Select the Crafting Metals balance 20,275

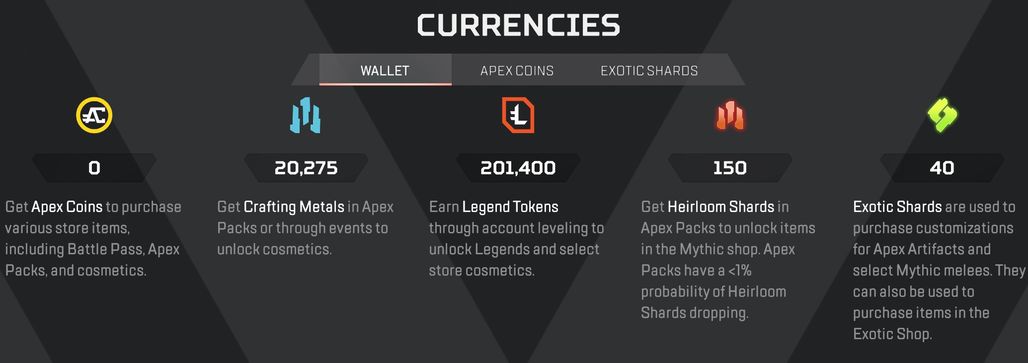[x=306, y=168]
